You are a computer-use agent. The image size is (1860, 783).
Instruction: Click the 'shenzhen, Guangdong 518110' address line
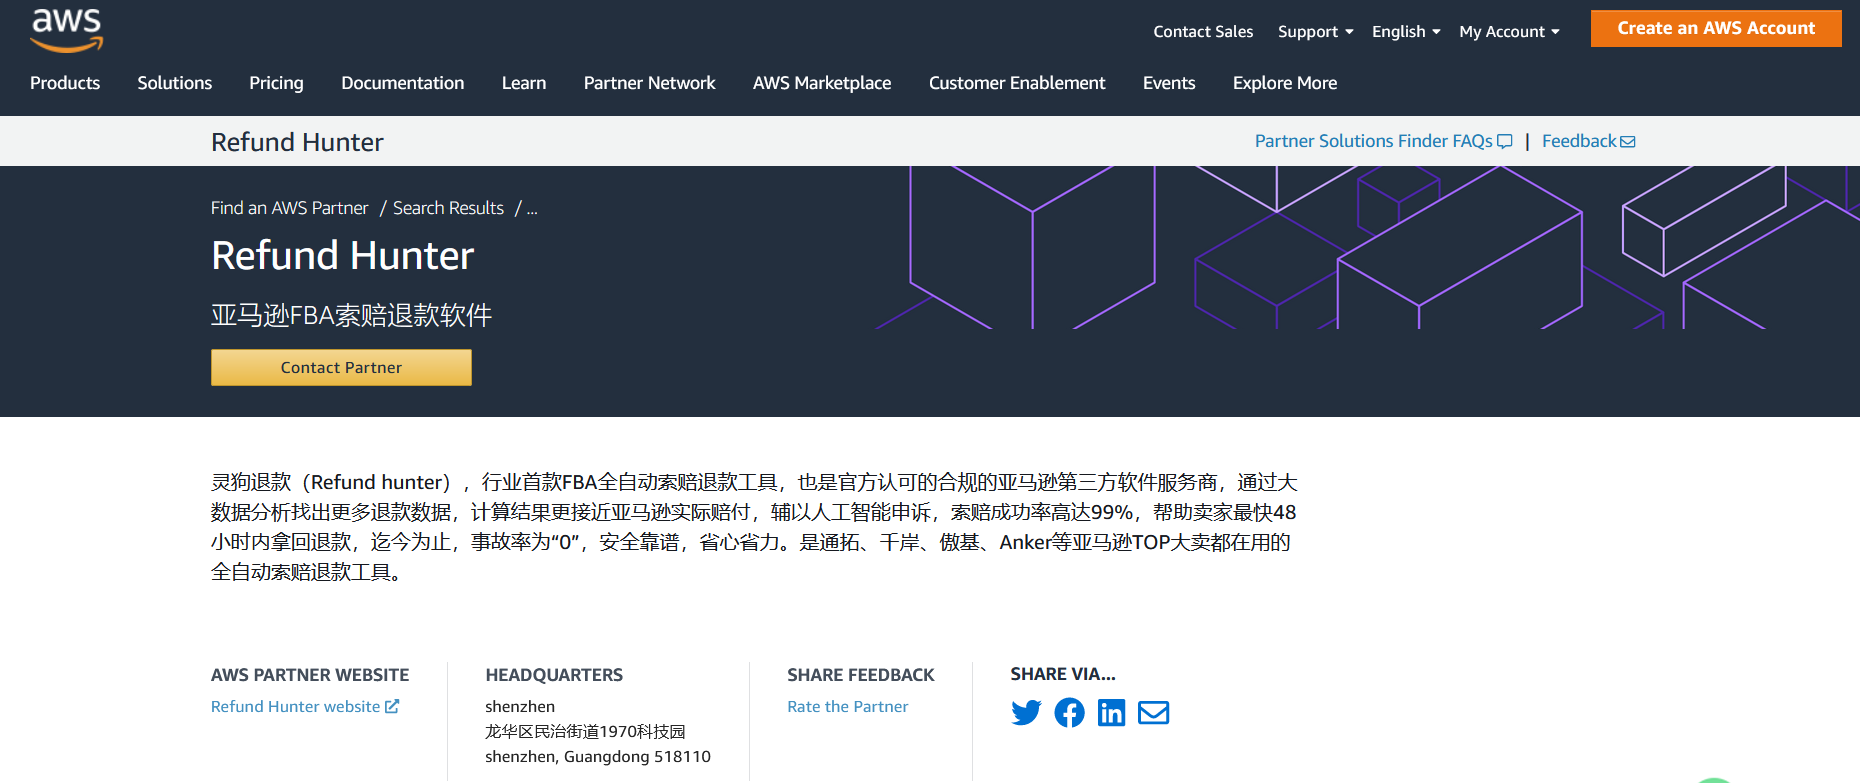pos(598,757)
